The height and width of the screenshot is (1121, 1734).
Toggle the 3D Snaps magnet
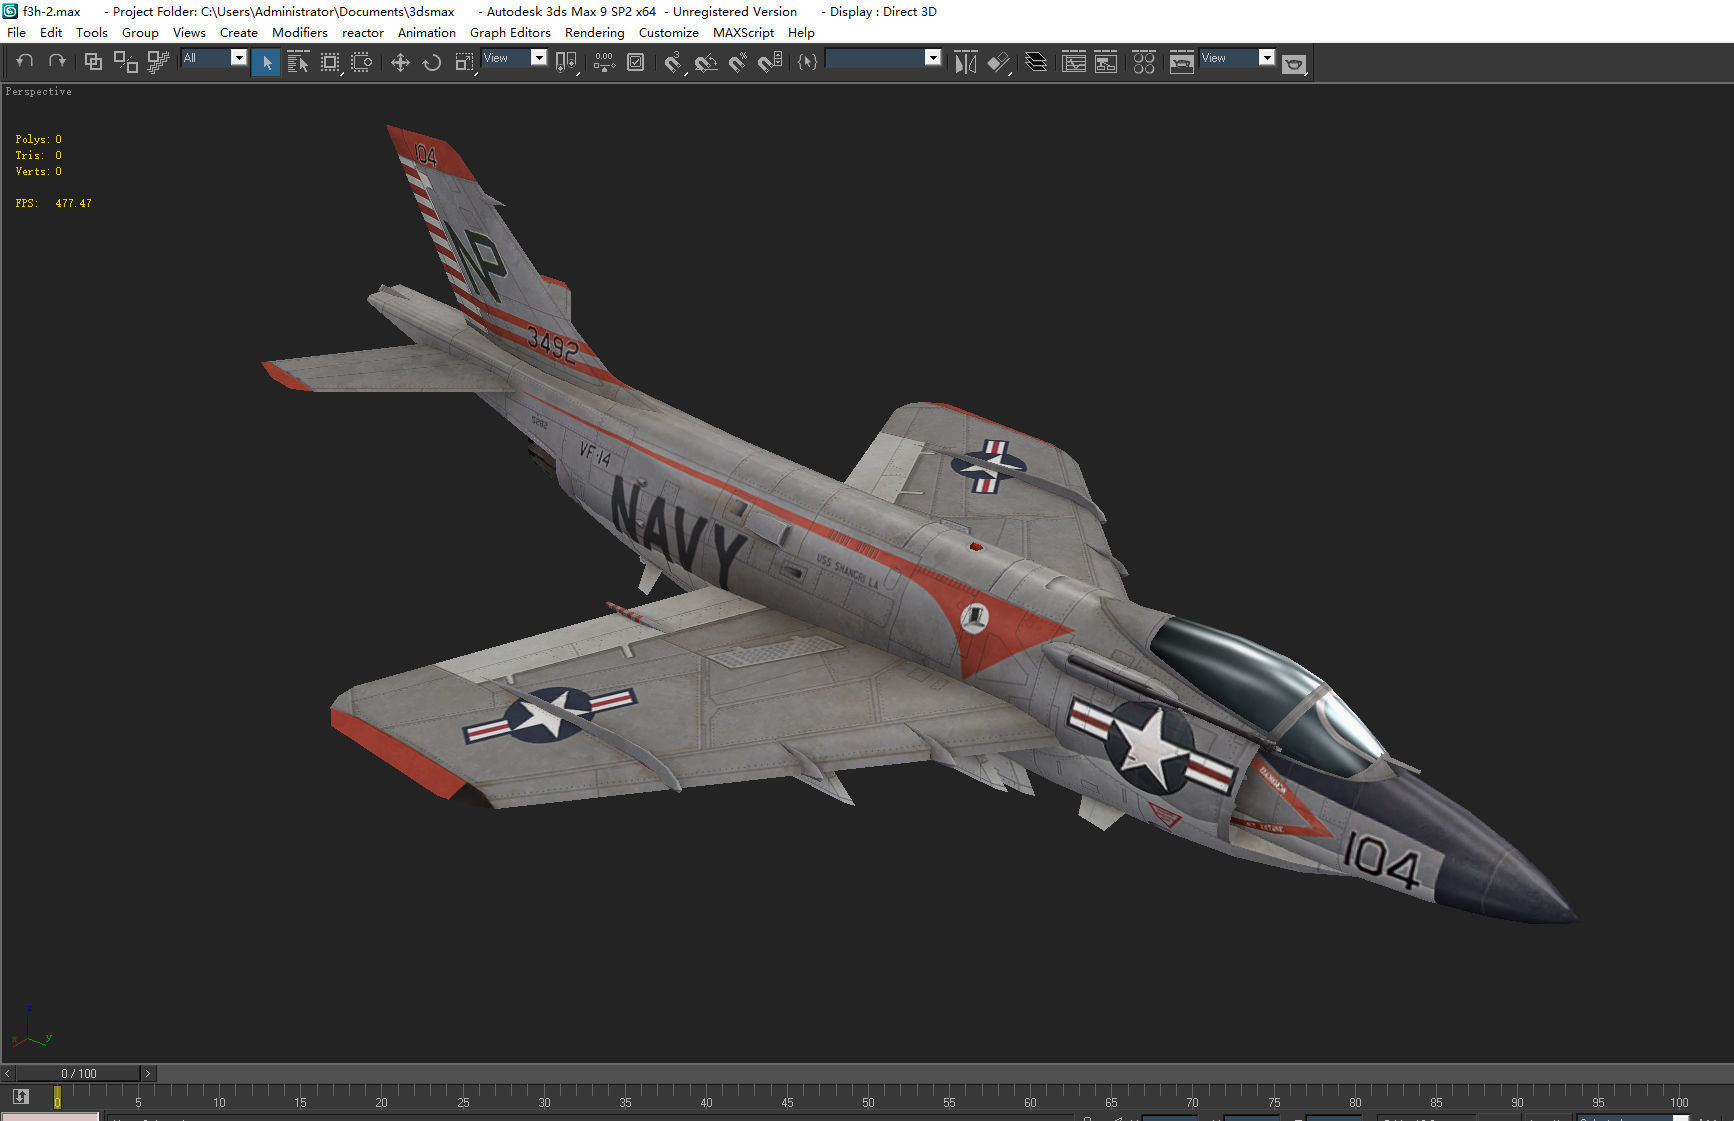pyautogui.click(x=674, y=62)
